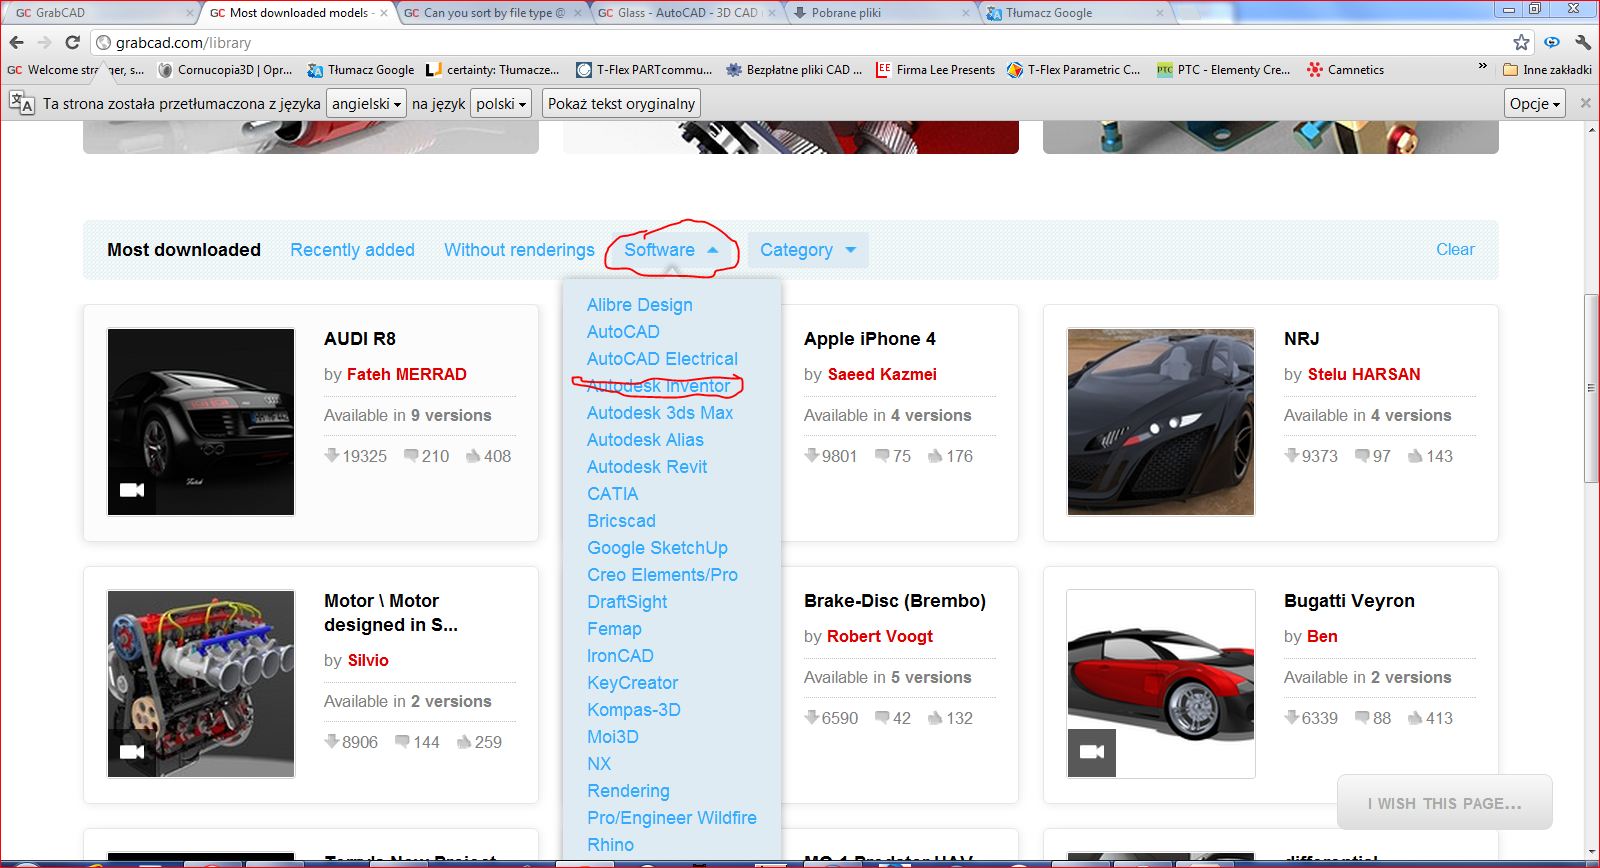This screenshot has height=868, width=1600.
Task: Show more bookmarks with chevron
Action: (1482, 66)
